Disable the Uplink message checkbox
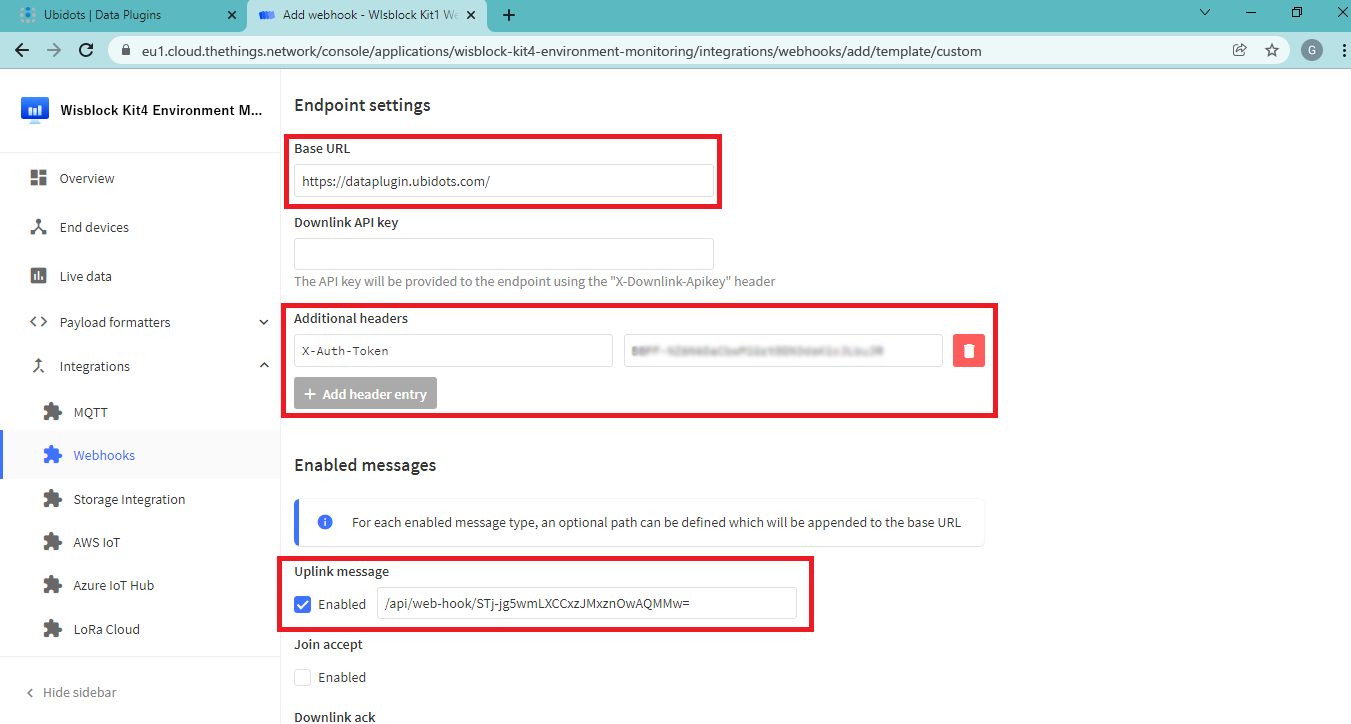The height and width of the screenshot is (724, 1351). click(303, 604)
